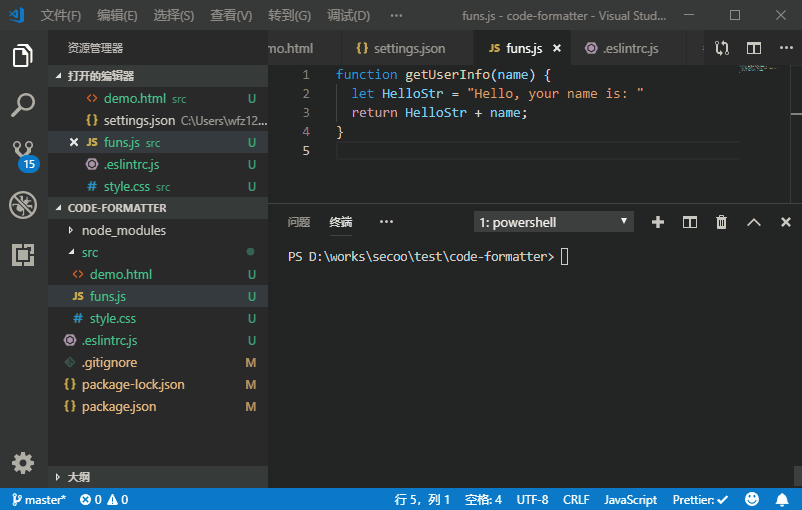The width and height of the screenshot is (802, 510).
Task: Click the terminal prompt input area
Action: click(x=565, y=256)
